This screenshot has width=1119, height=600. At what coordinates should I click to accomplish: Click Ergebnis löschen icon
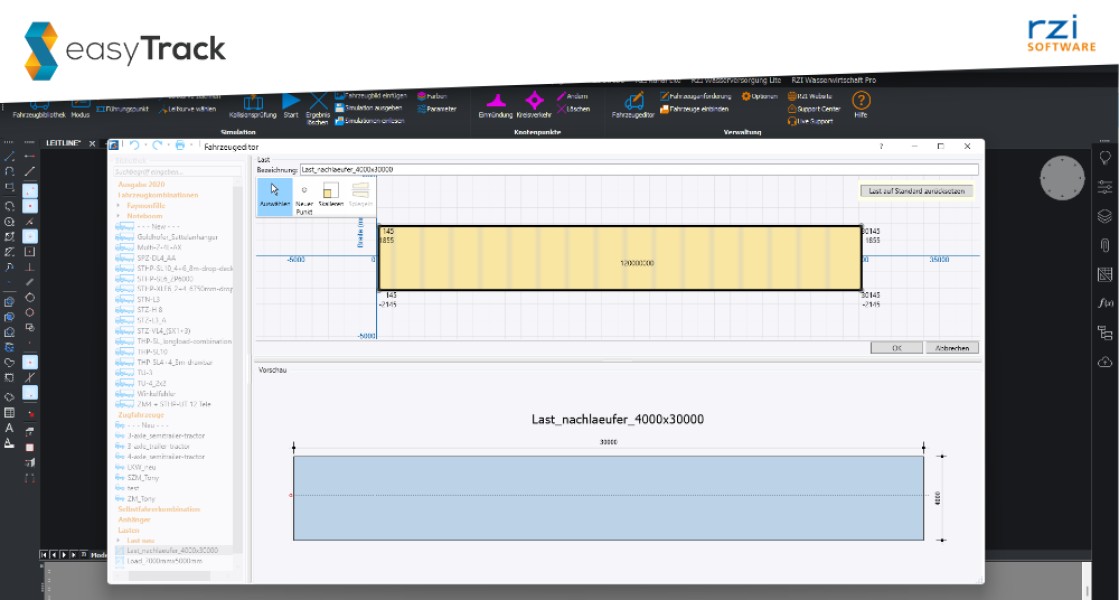point(318,105)
